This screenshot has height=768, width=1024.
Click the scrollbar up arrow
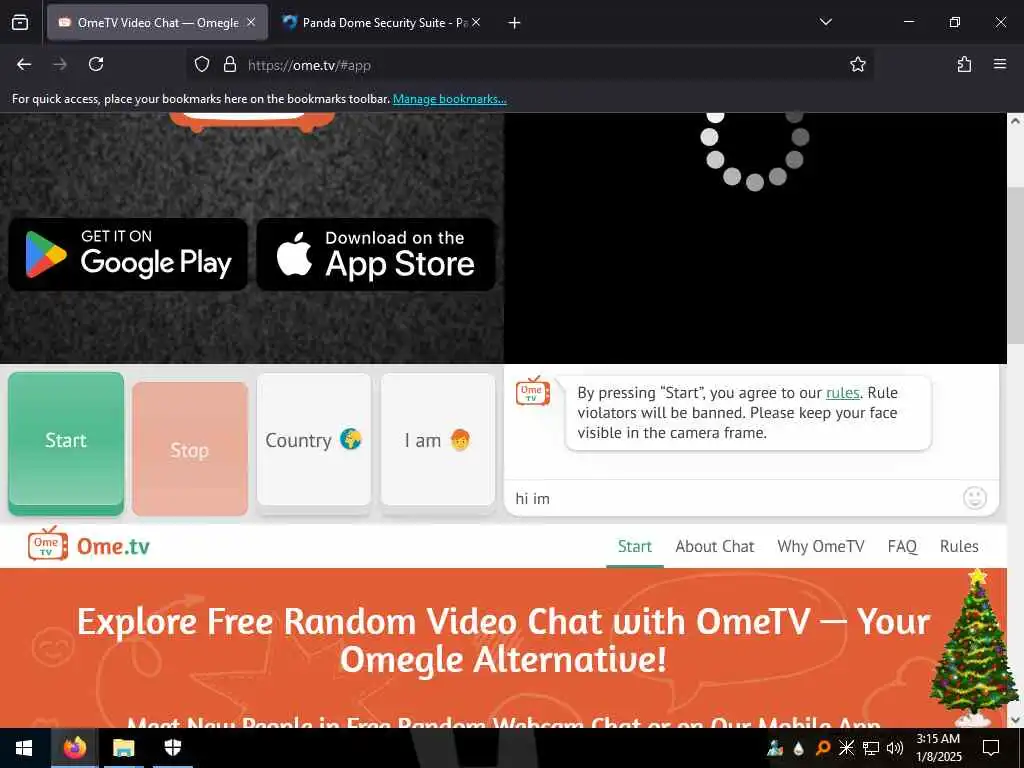(x=1016, y=121)
